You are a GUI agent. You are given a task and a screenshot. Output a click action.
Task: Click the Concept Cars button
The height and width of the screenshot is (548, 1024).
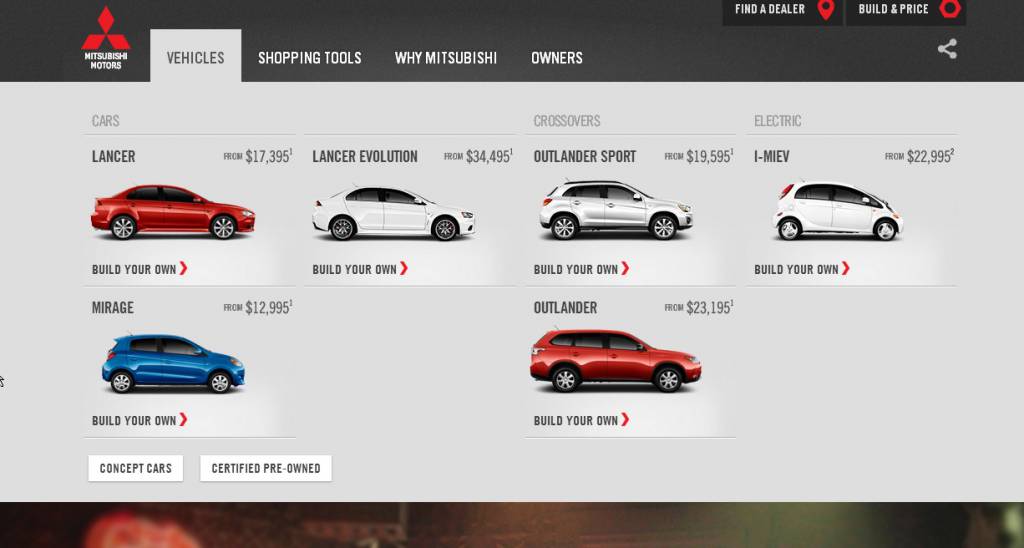[136, 468]
